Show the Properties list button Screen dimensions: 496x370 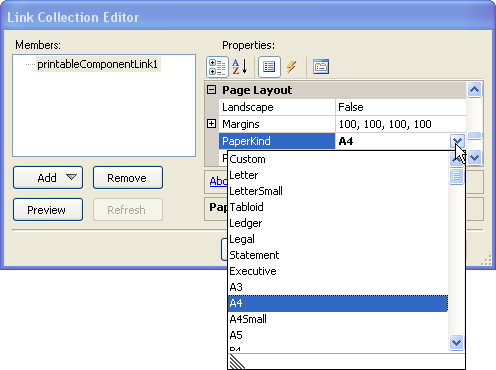[x=269, y=67]
